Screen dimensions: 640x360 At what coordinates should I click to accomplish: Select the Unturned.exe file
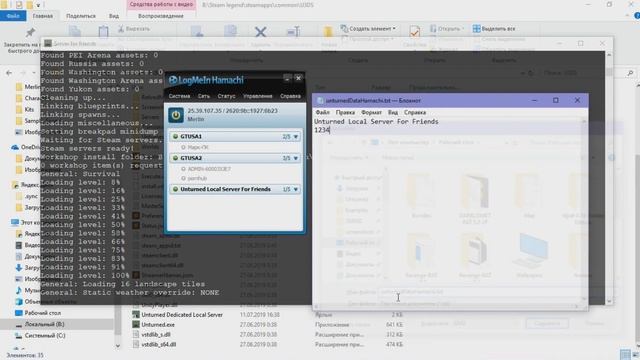(153, 324)
